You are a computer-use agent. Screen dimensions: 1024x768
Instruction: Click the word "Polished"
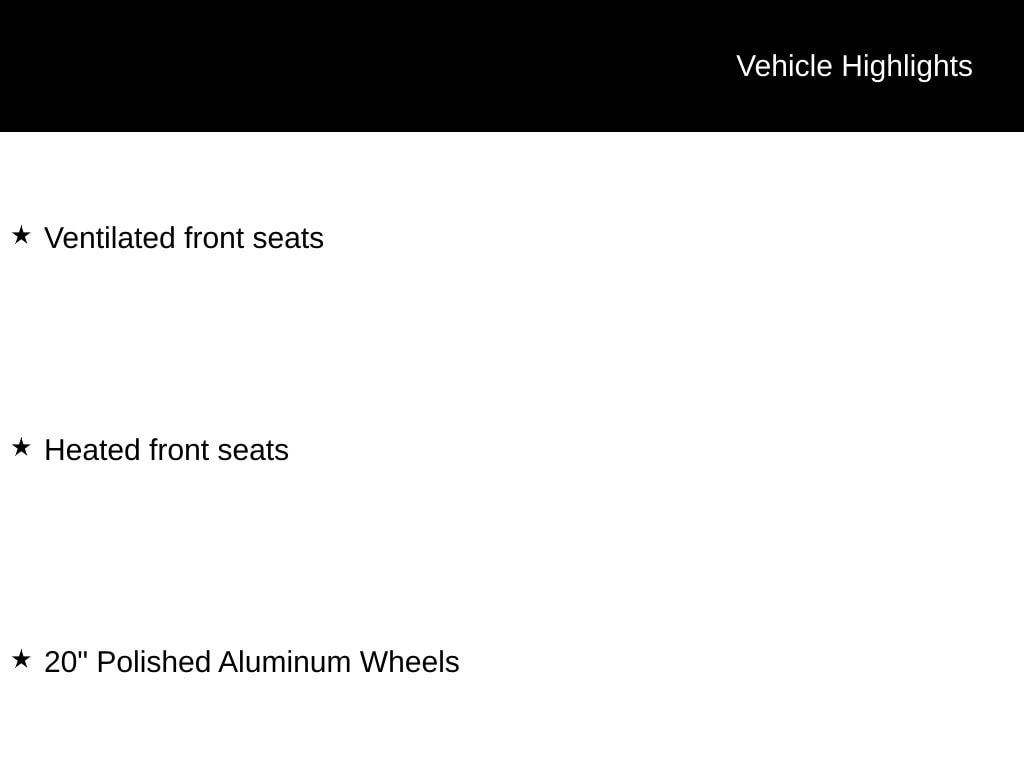[153, 663]
